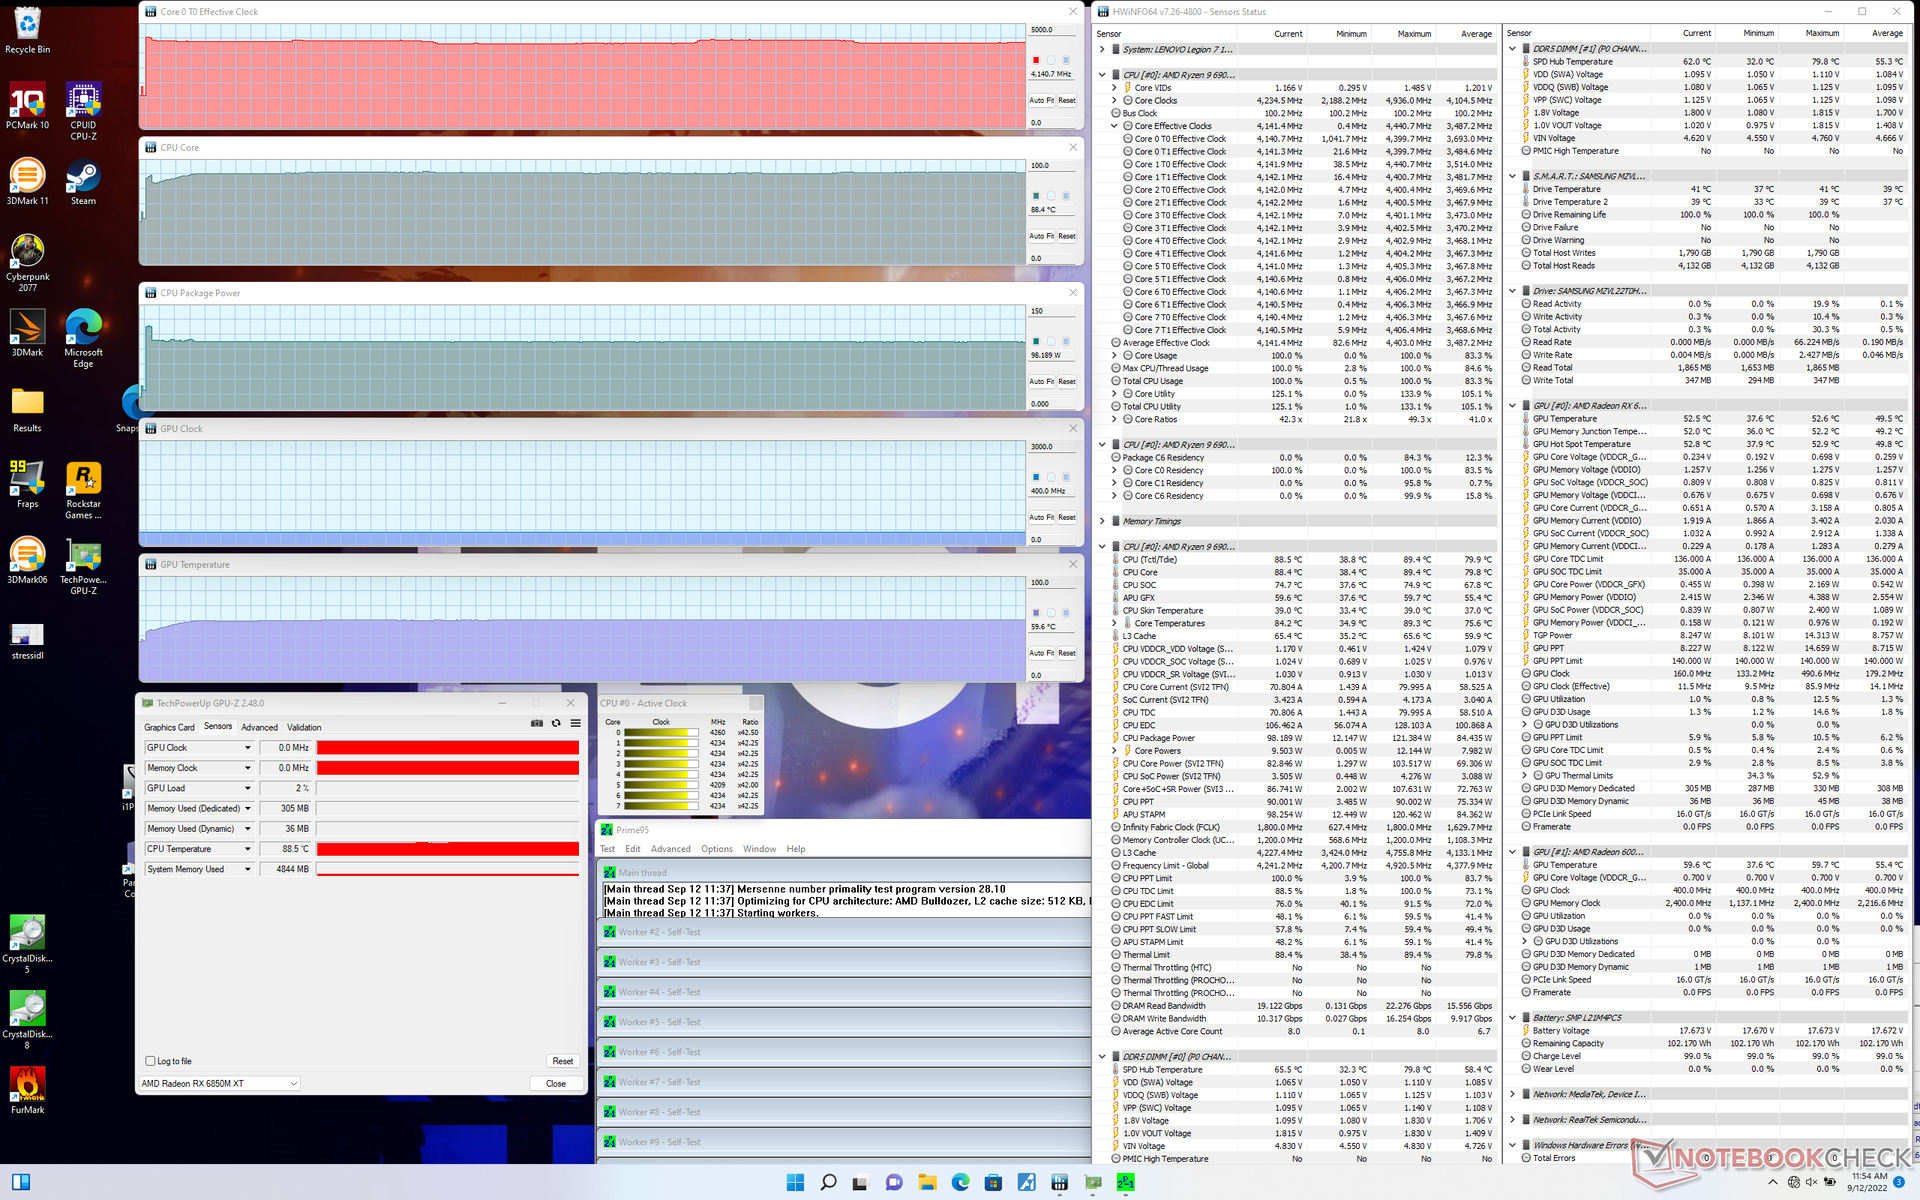Click red color swatch in Core 0 graph
Image resolution: width=1920 pixels, height=1200 pixels.
pos(1036,60)
